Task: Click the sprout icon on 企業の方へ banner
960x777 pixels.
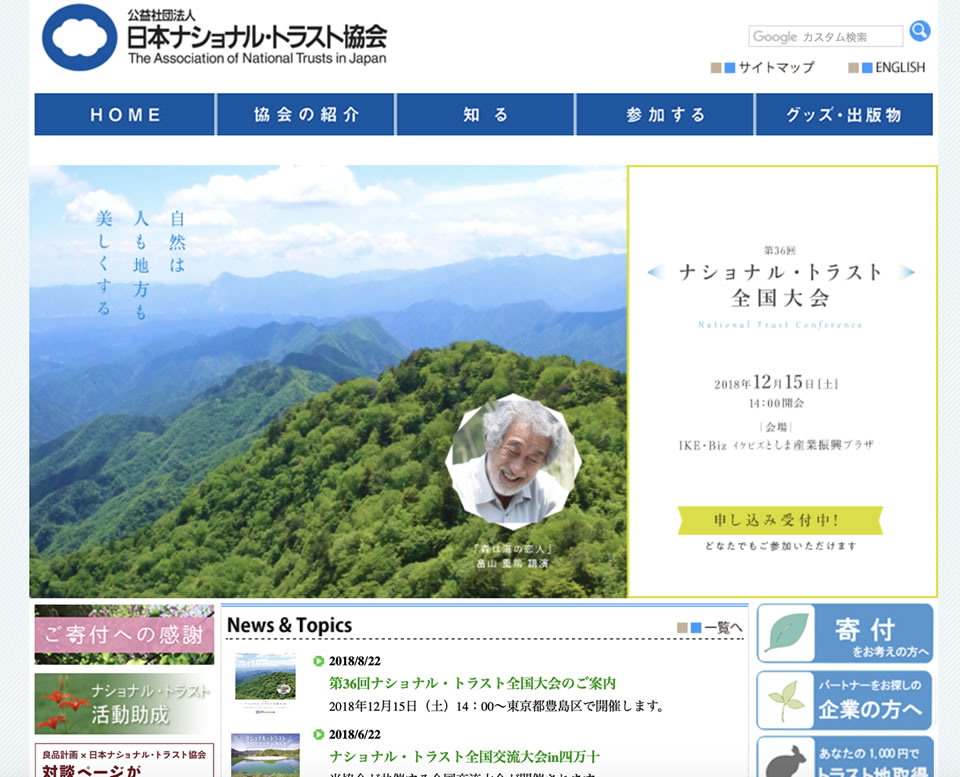Action: click(x=786, y=700)
